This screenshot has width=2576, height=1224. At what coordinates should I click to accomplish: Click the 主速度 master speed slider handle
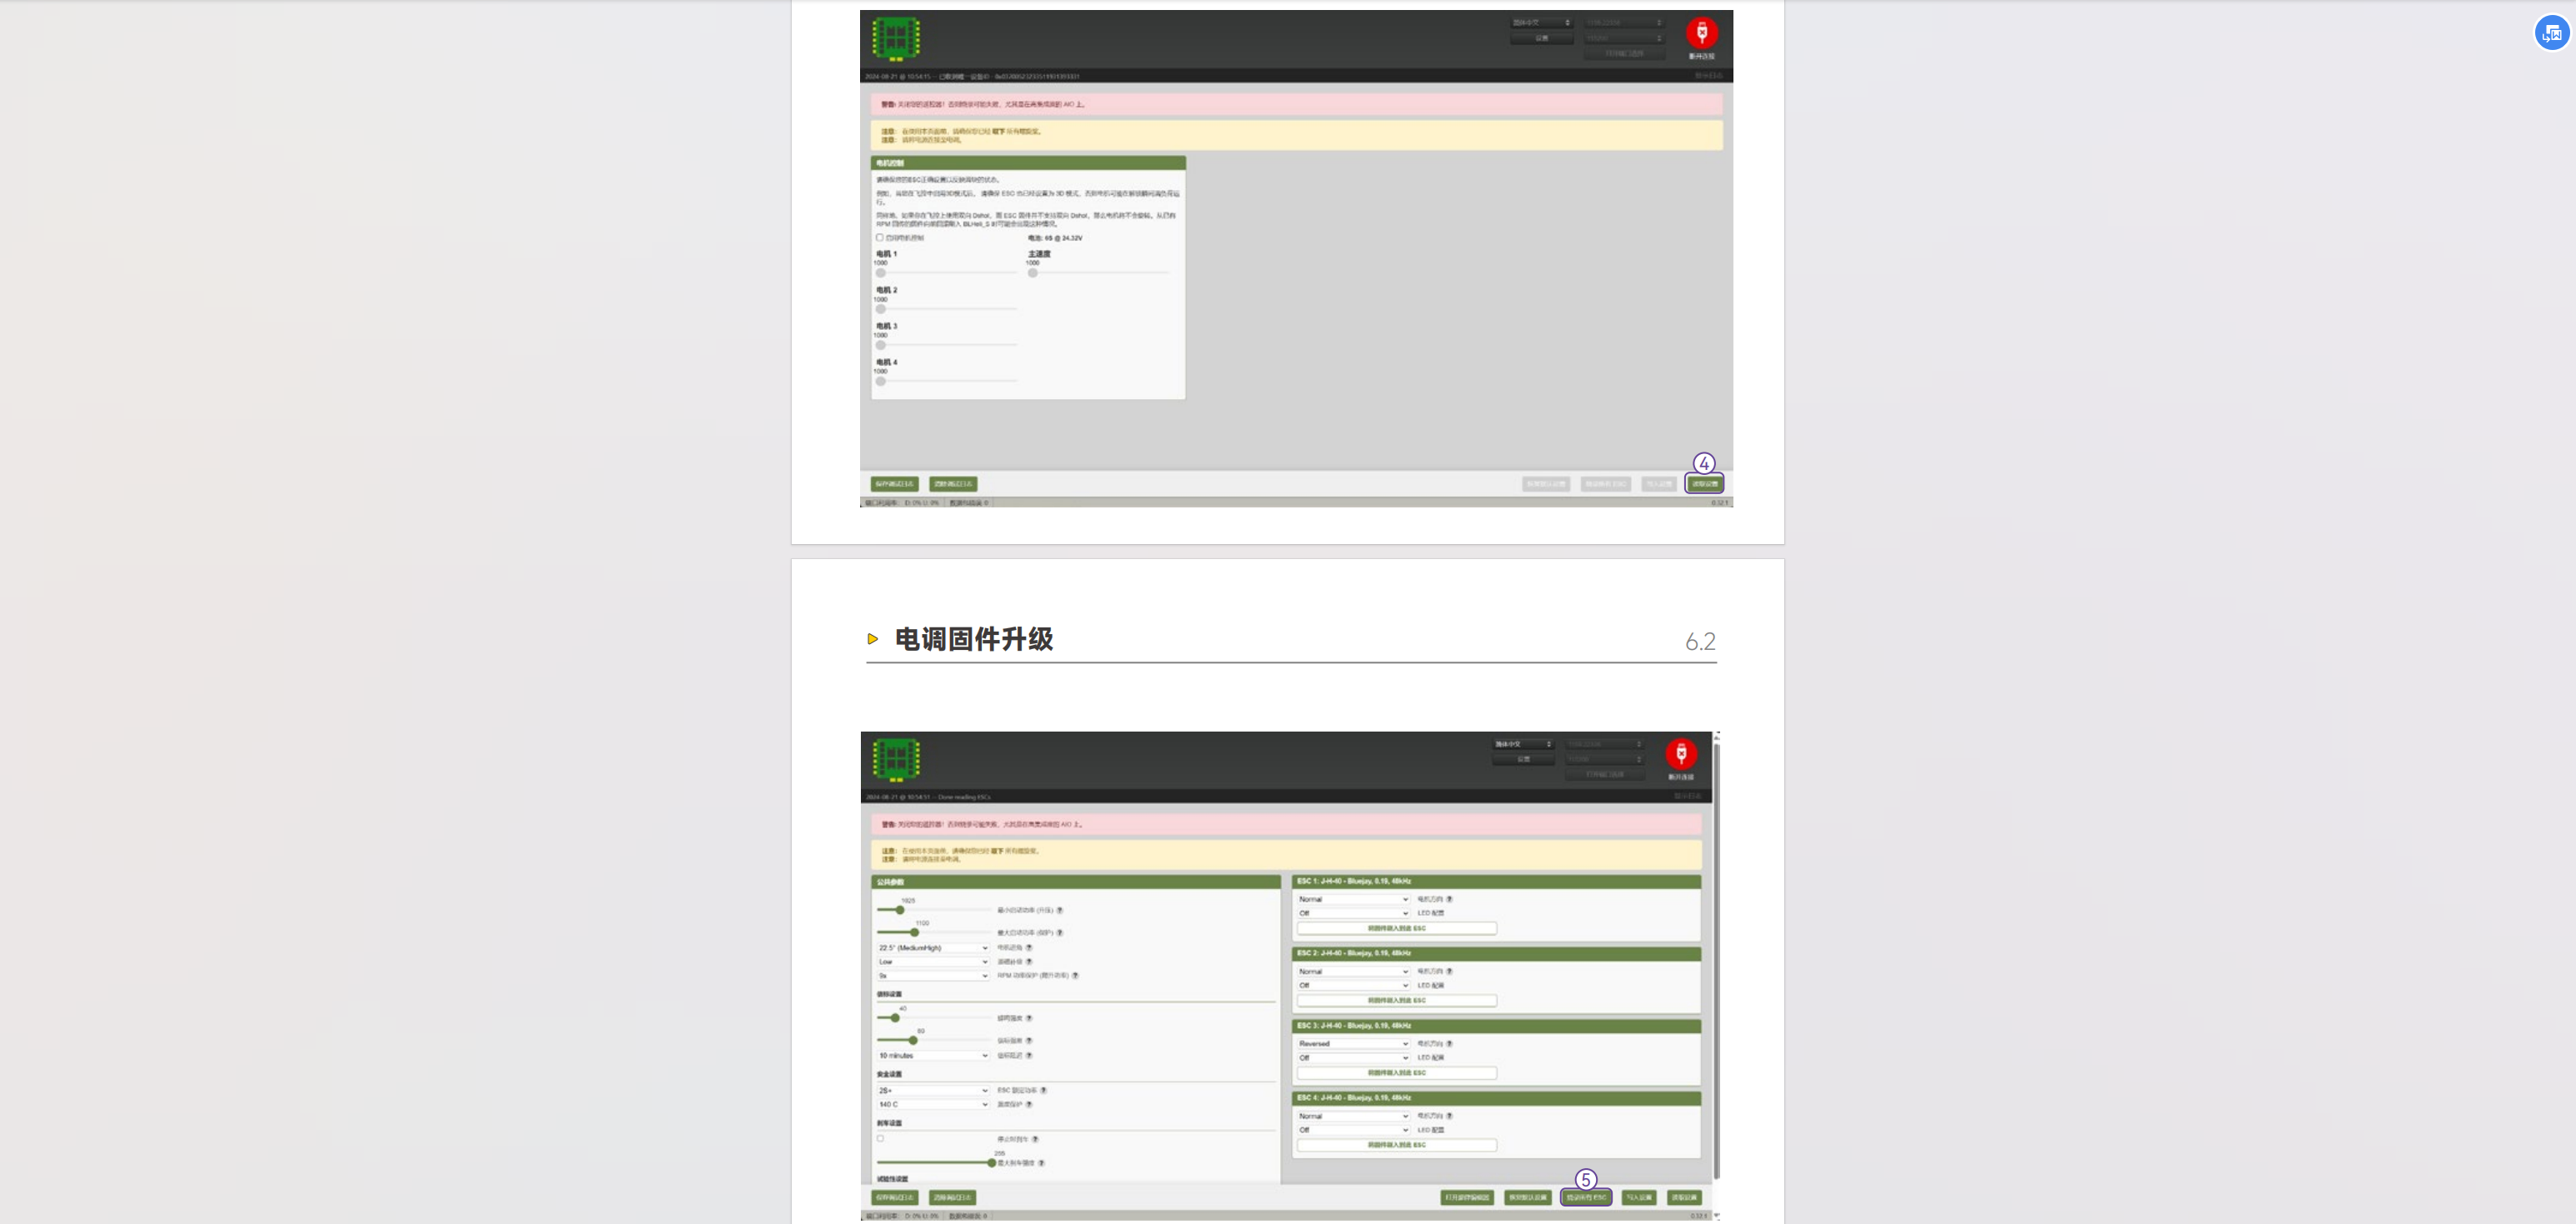click(1033, 273)
